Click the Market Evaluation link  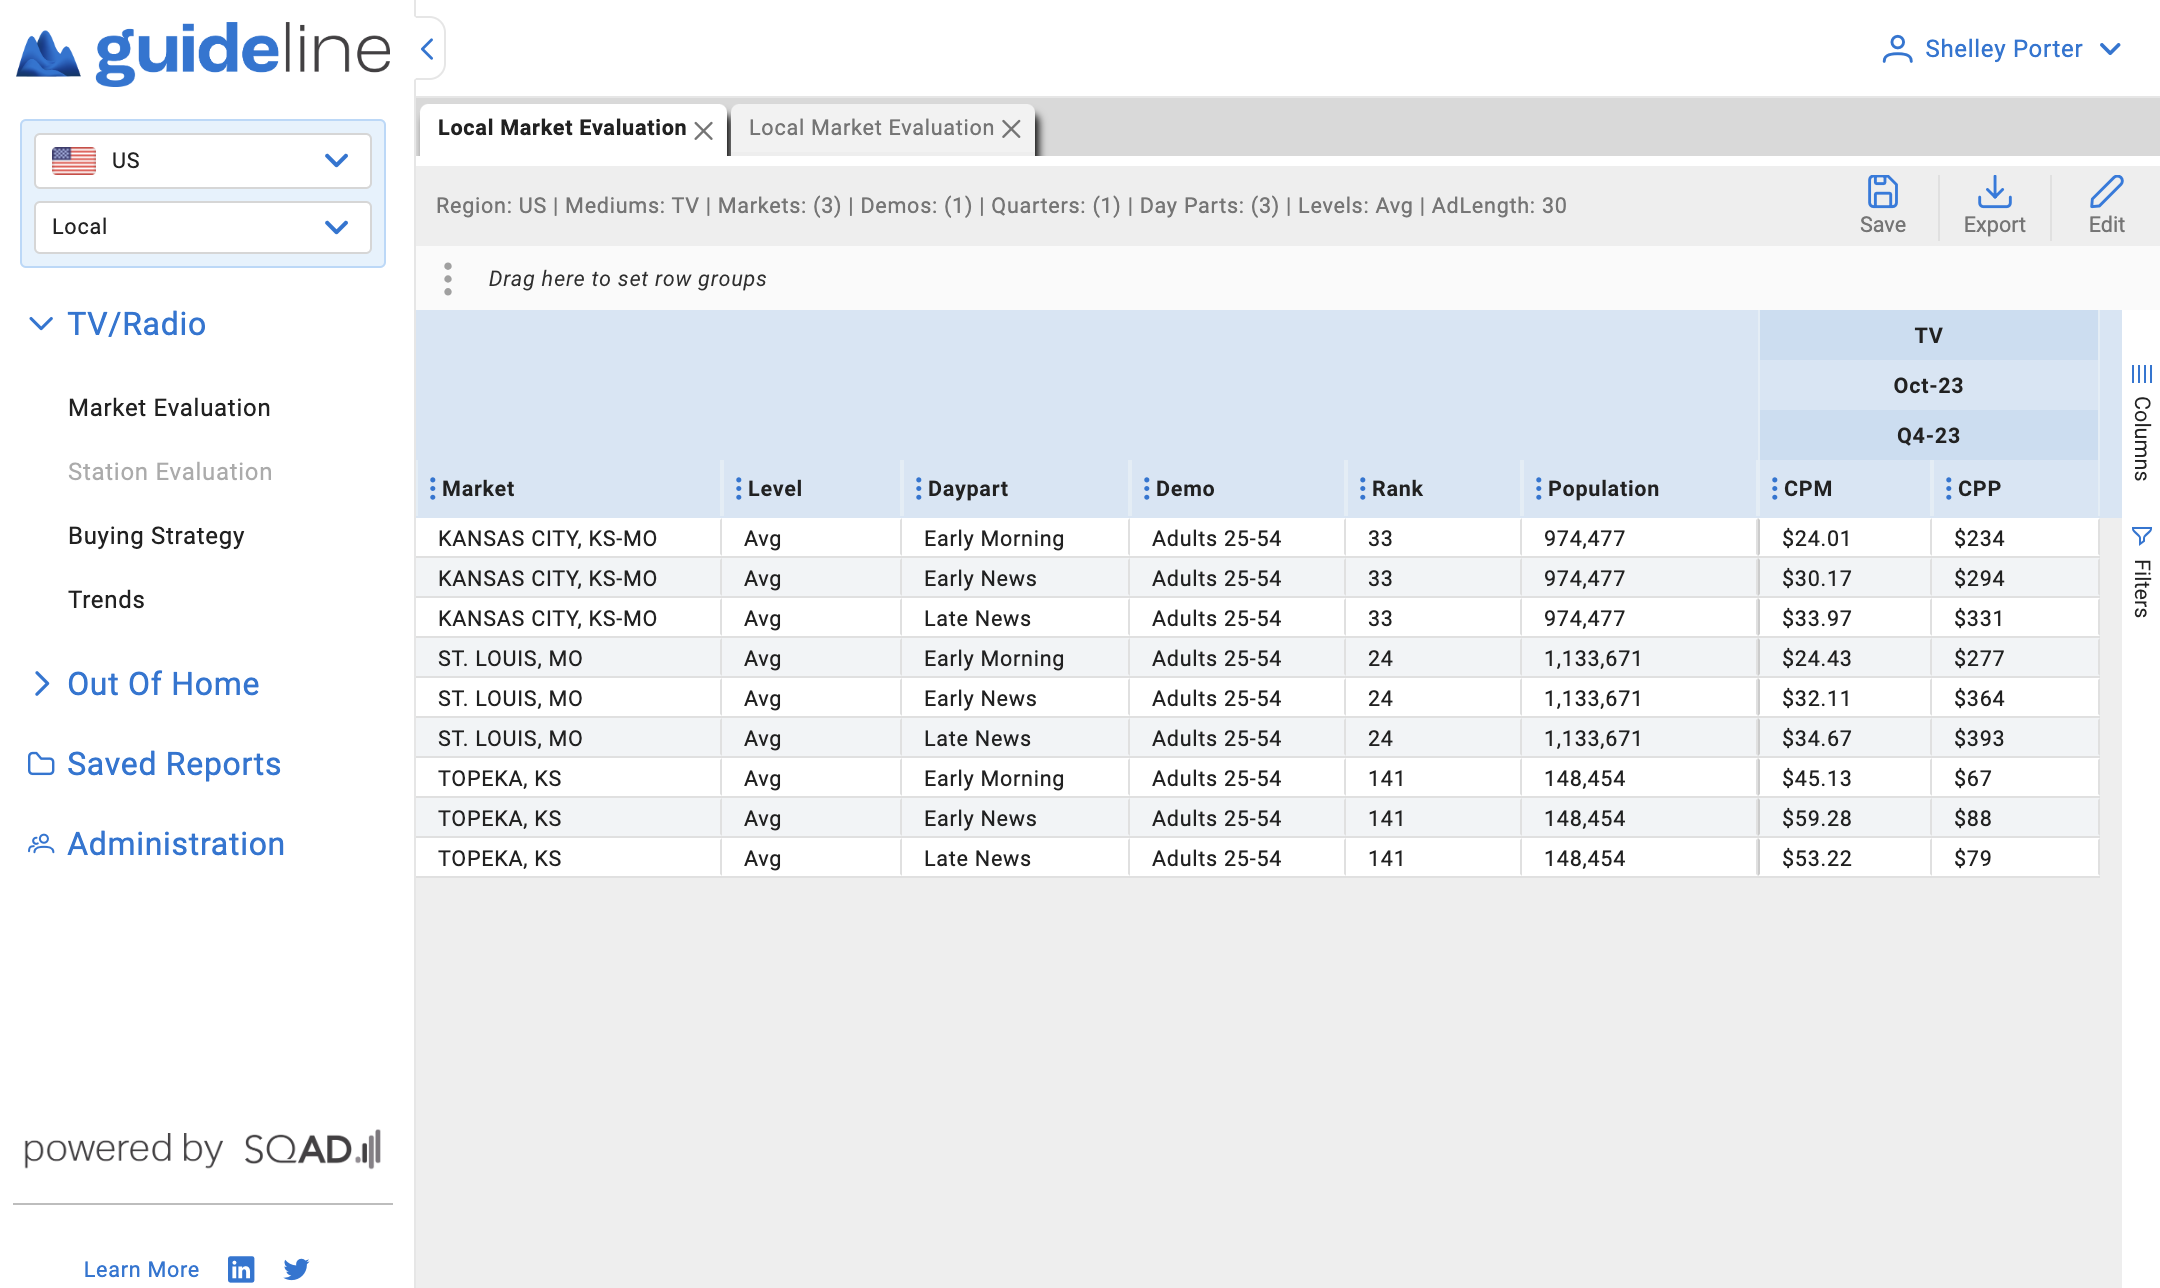[x=169, y=406]
